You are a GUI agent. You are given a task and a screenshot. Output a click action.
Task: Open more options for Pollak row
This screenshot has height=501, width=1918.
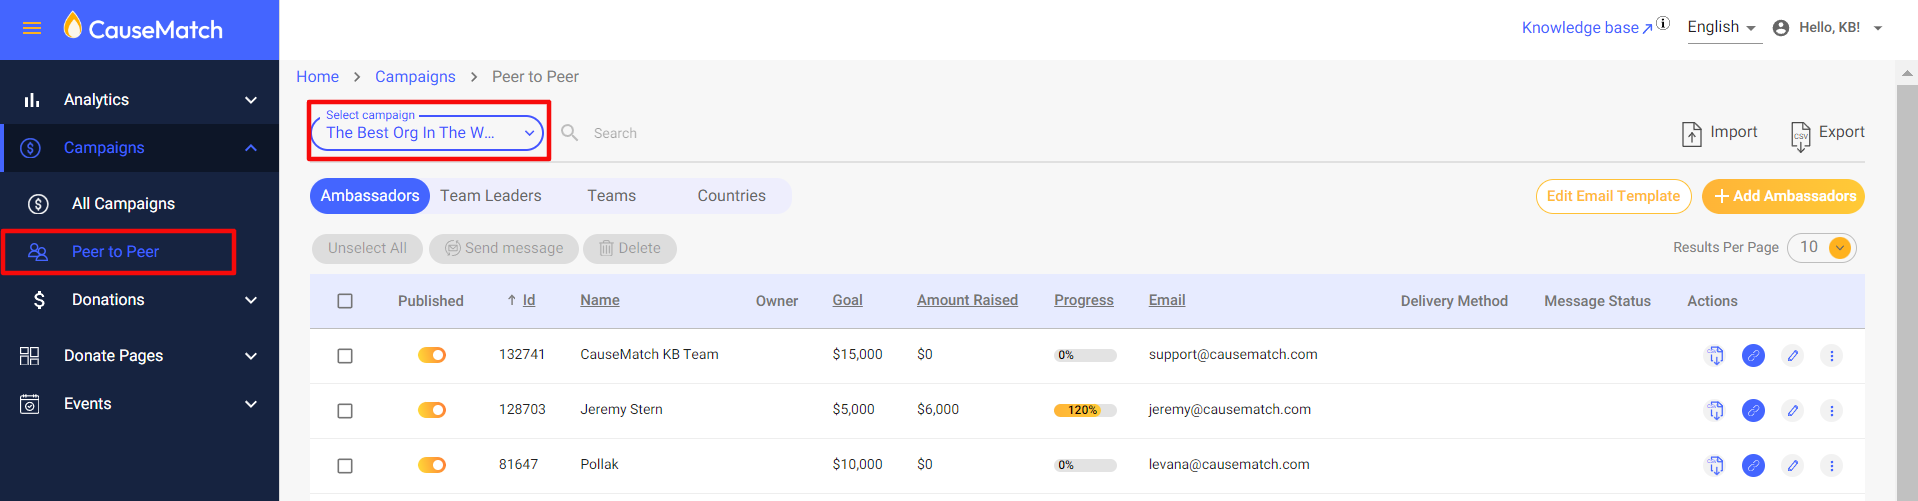tap(1831, 465)
